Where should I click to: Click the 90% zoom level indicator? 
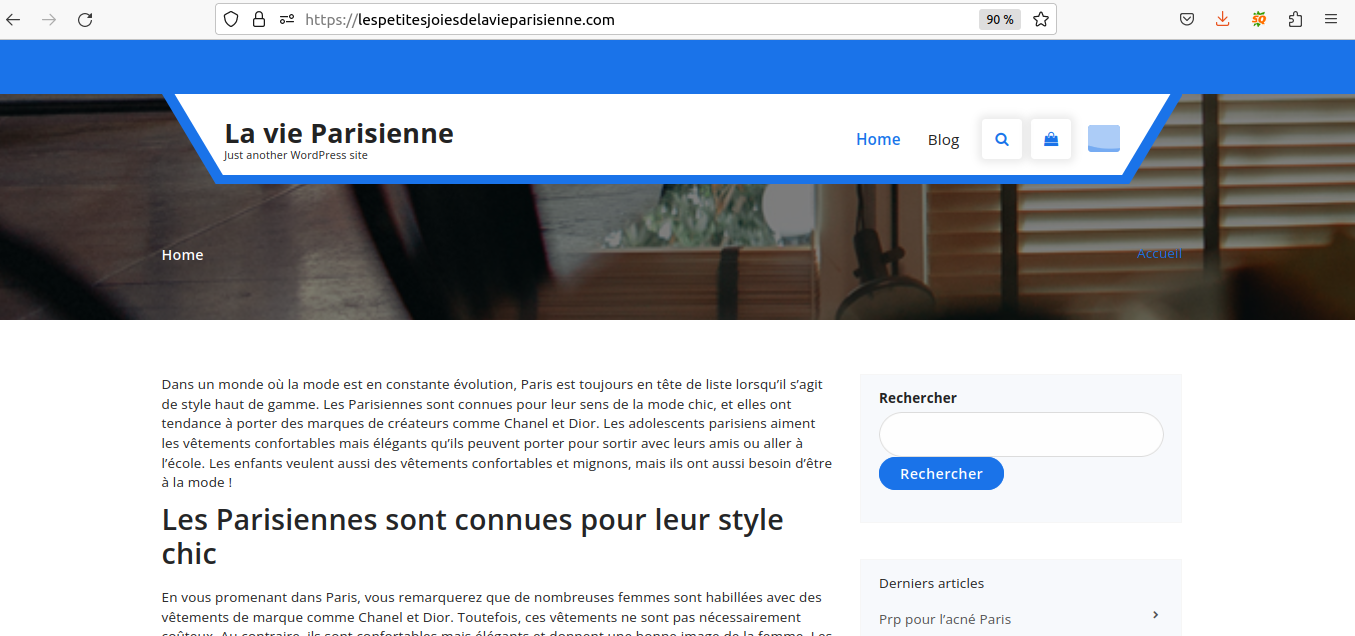999,19
